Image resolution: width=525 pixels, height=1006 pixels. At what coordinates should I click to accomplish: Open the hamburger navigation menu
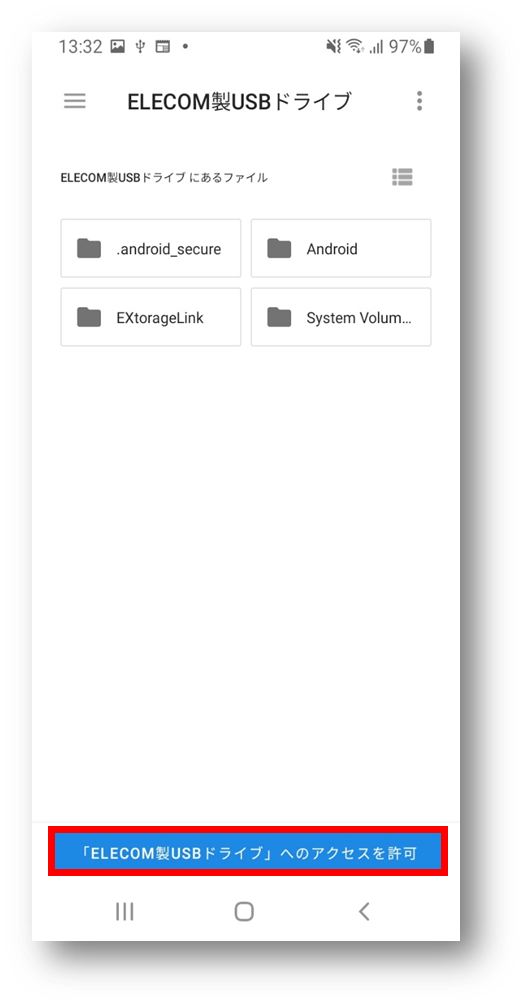74,101
